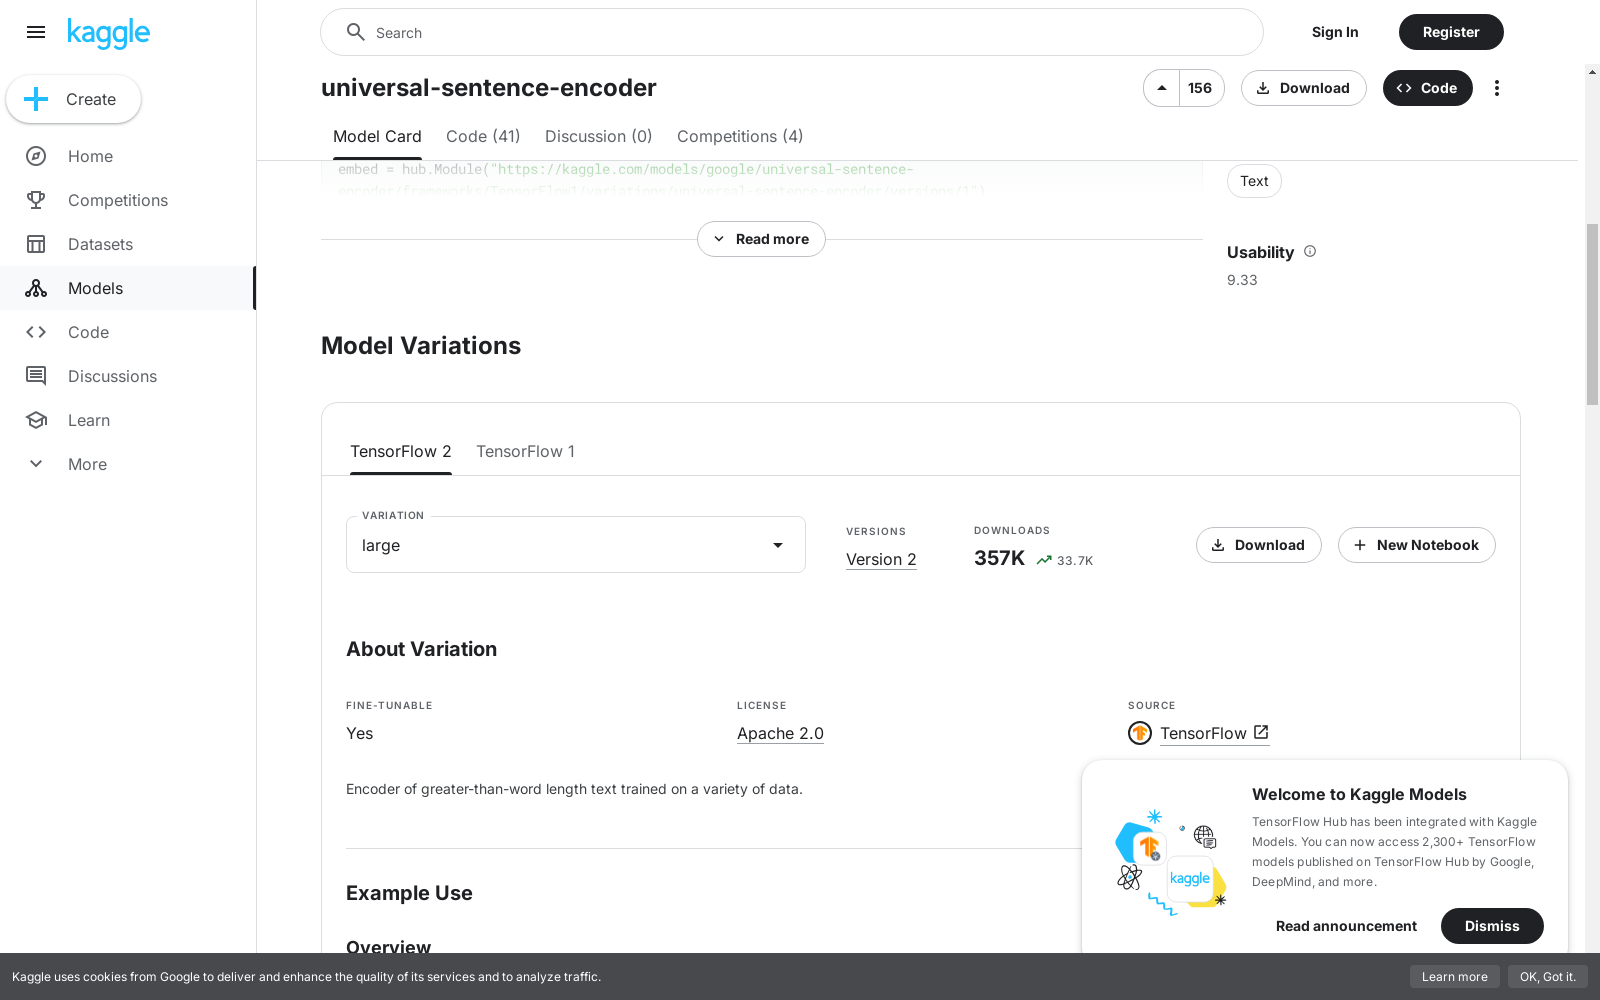The image size is (1600, 1000).
Task: Click the Text tag chip
Action: [1254, 181]
